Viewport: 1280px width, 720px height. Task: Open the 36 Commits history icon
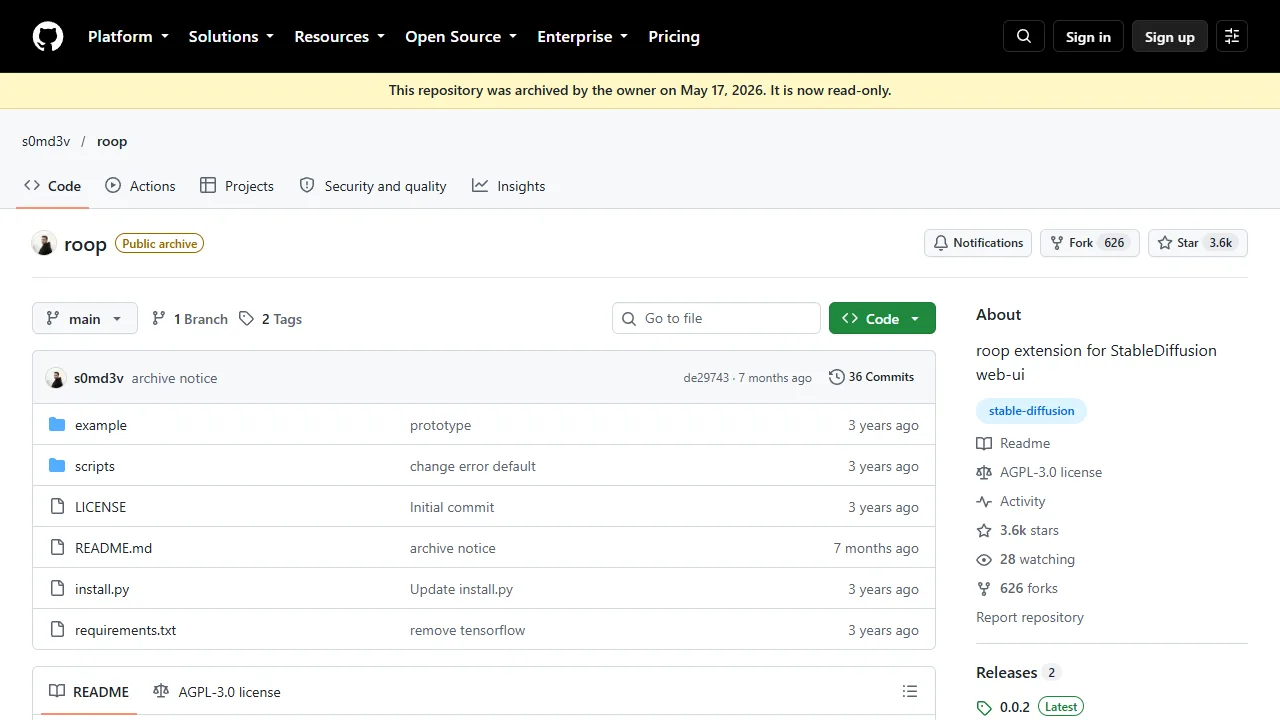pyautogui.click(x=837, y=377)
